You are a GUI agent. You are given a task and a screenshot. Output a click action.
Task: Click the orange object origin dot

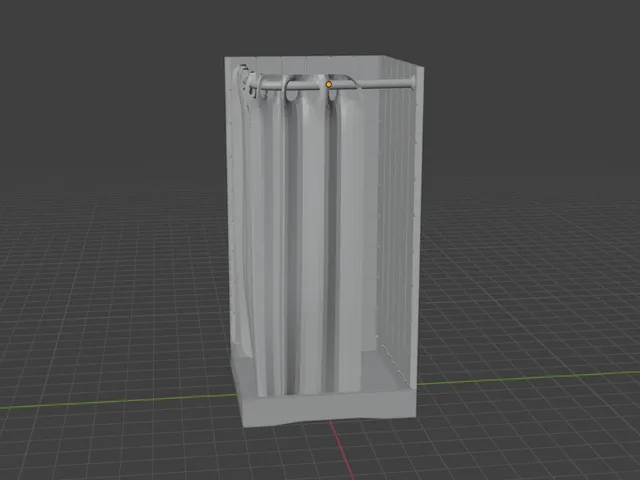(329, 84)
